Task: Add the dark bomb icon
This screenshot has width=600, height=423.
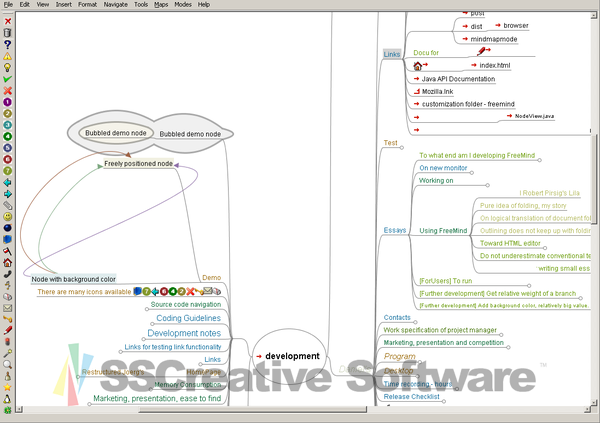Action: pos(7,228)
